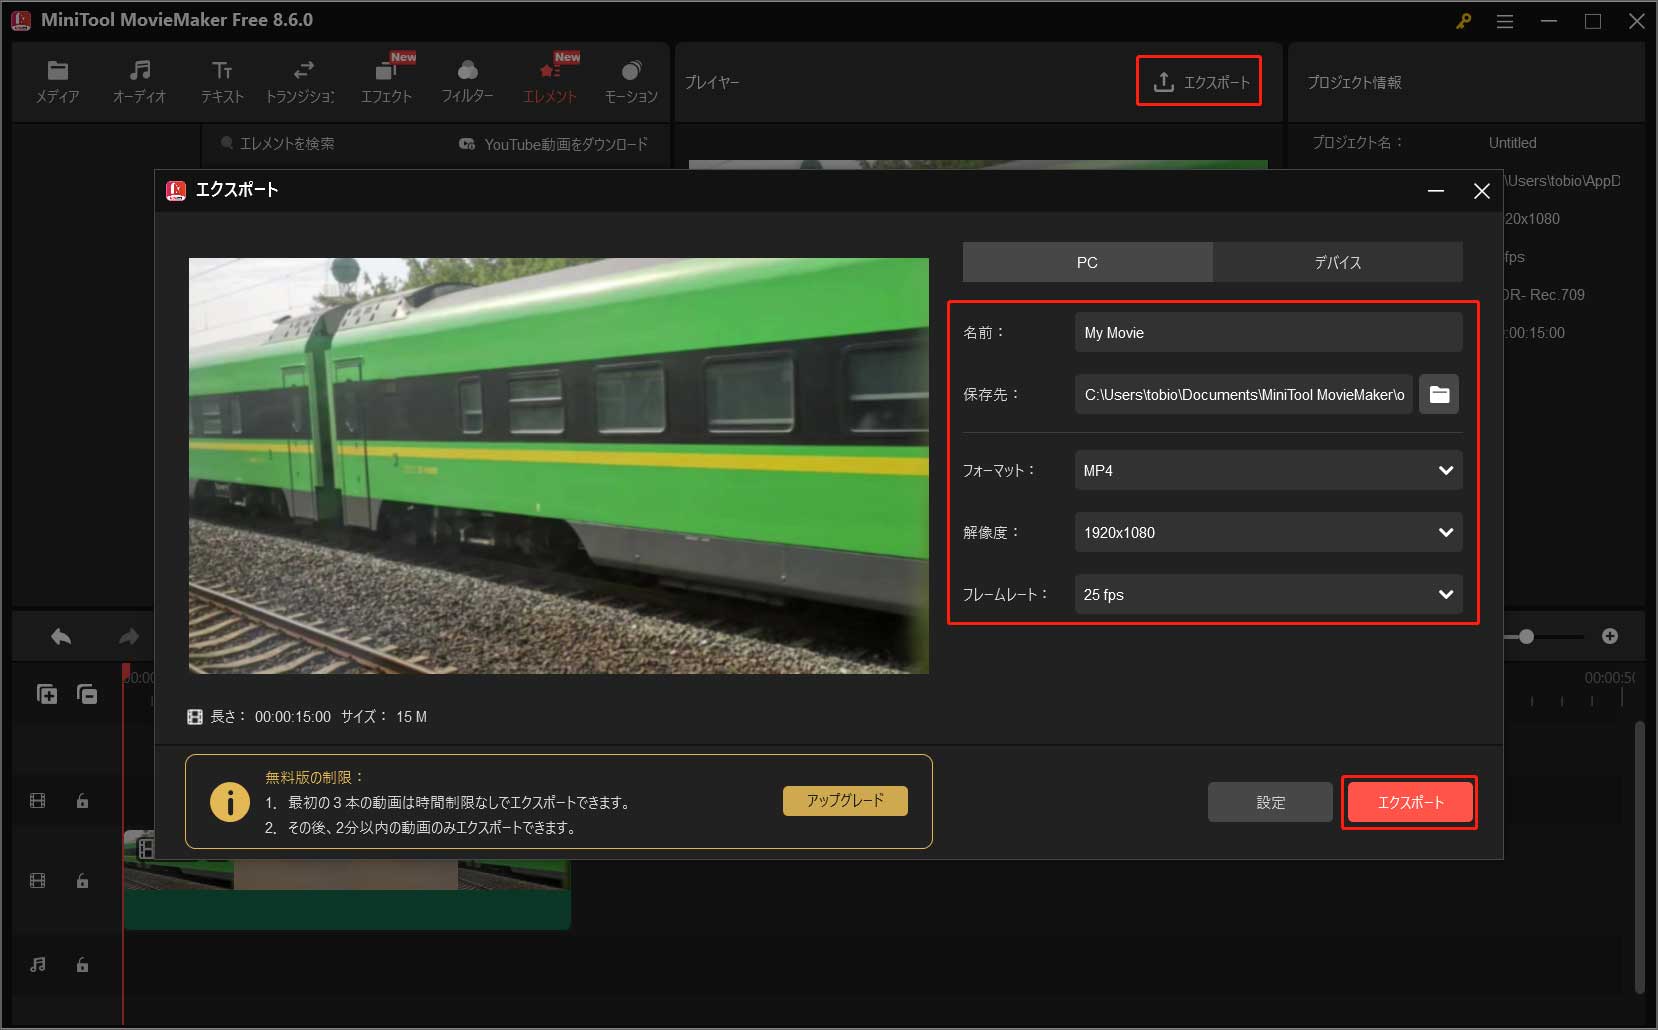Viewport: 1658px width, 1030px height.
Task: Click the エレメントを検索 search field
Action: click(x=287, y=143)
